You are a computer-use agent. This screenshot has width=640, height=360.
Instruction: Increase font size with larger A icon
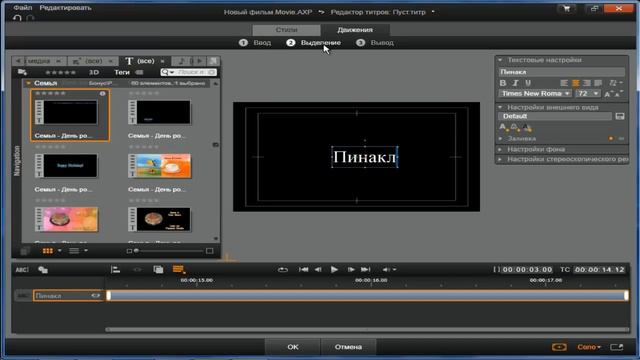pos(609,94)
